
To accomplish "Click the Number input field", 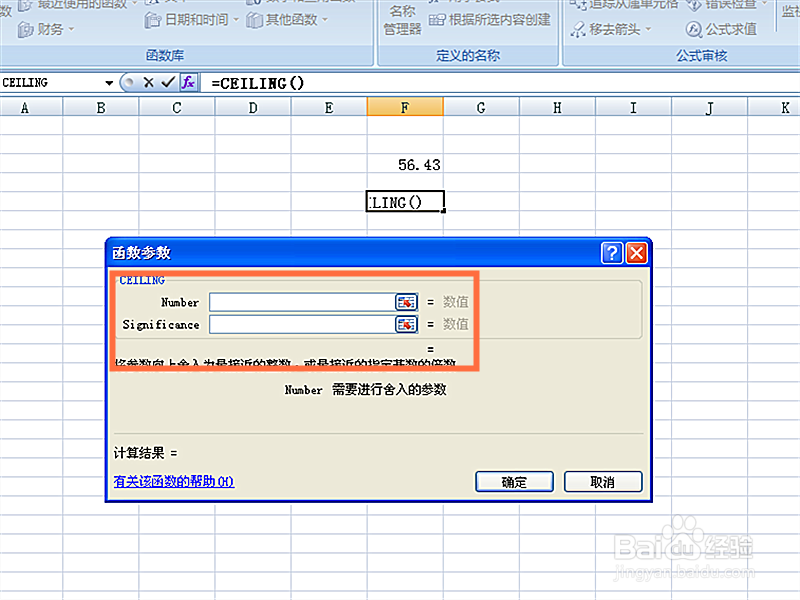I will click(302, 302).
